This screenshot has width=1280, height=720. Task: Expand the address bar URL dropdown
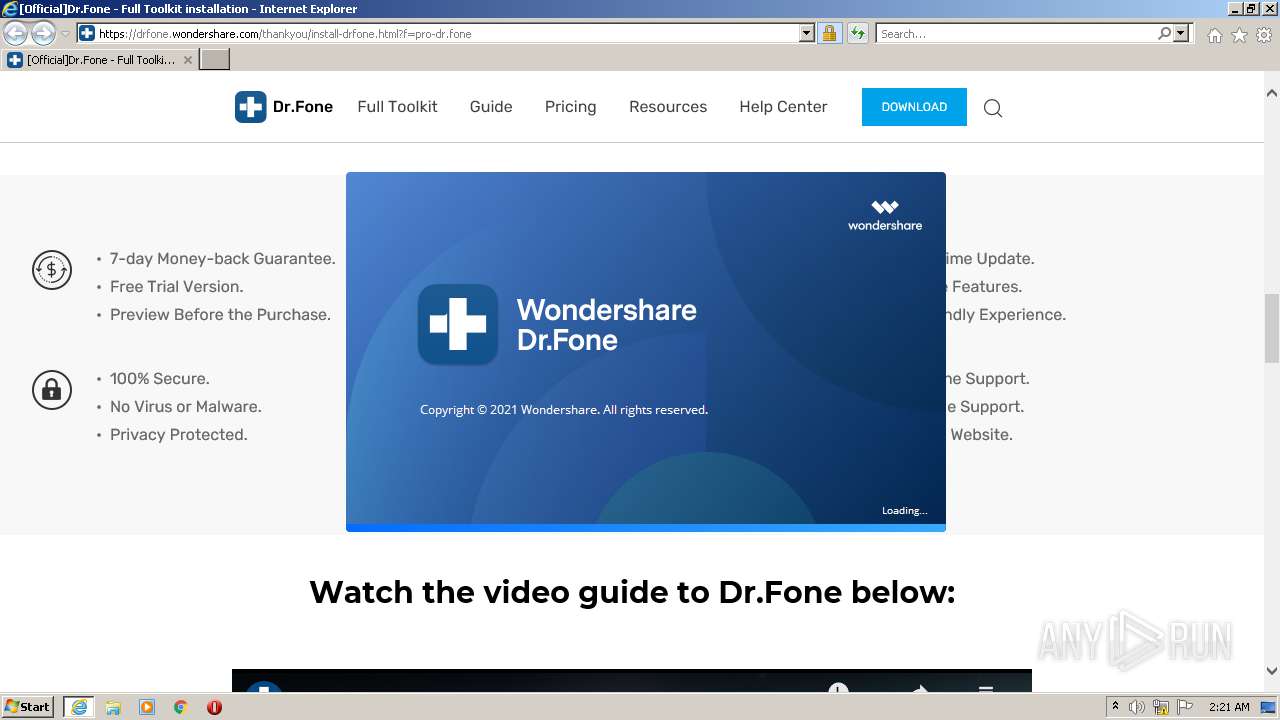coord(807,33)
